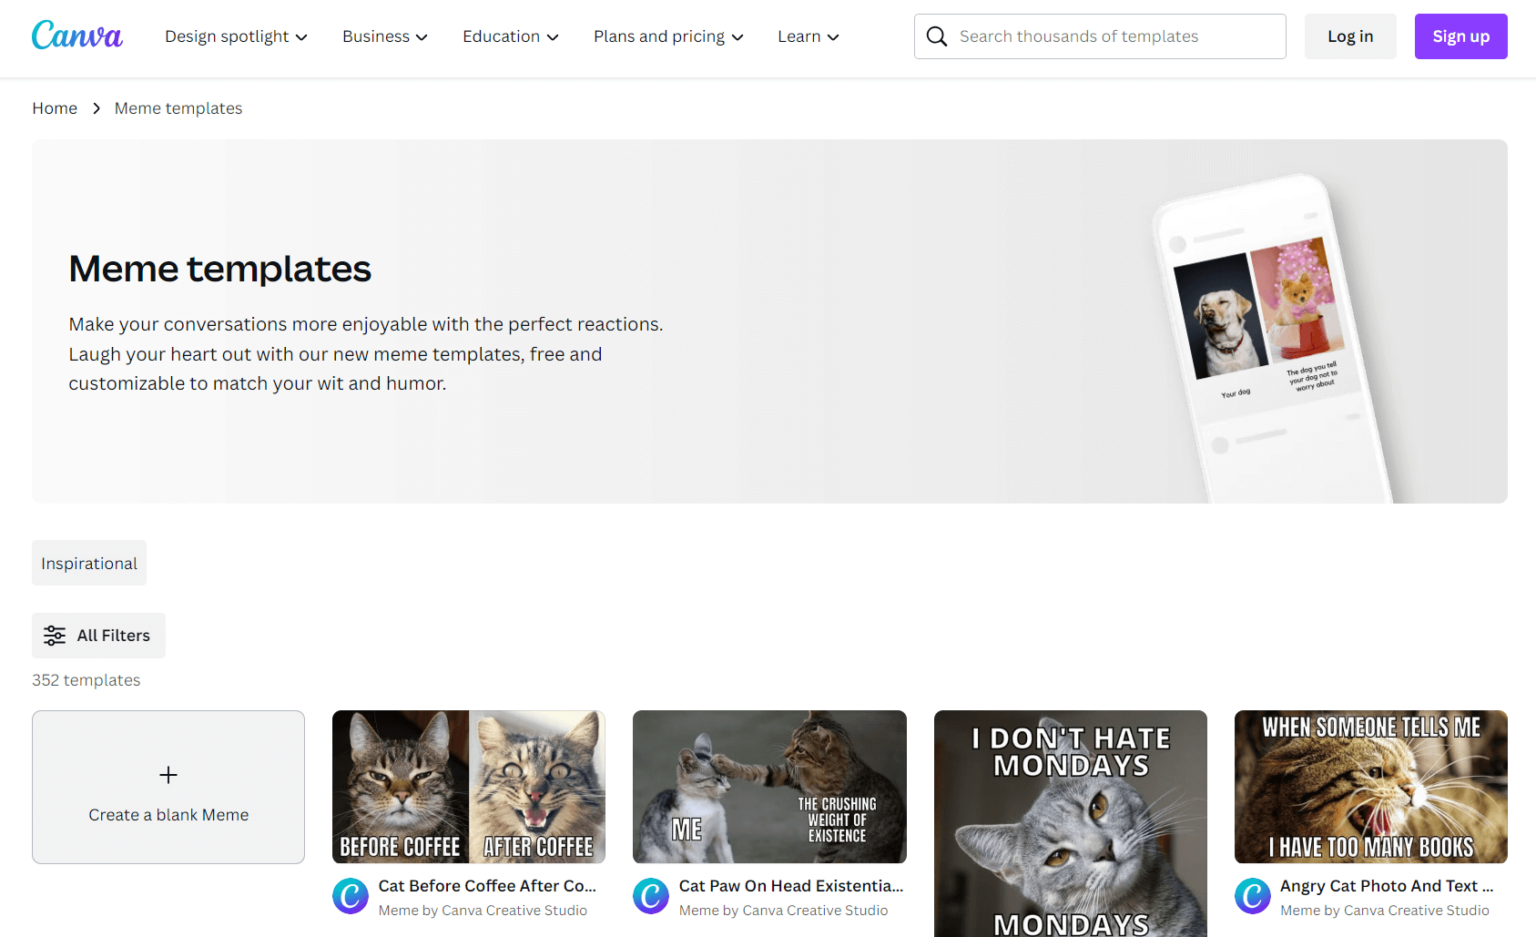The image size is (1536, 937).
Task: Open the I Don't Hate Mondays template
Action: [x=1070, y=823]
